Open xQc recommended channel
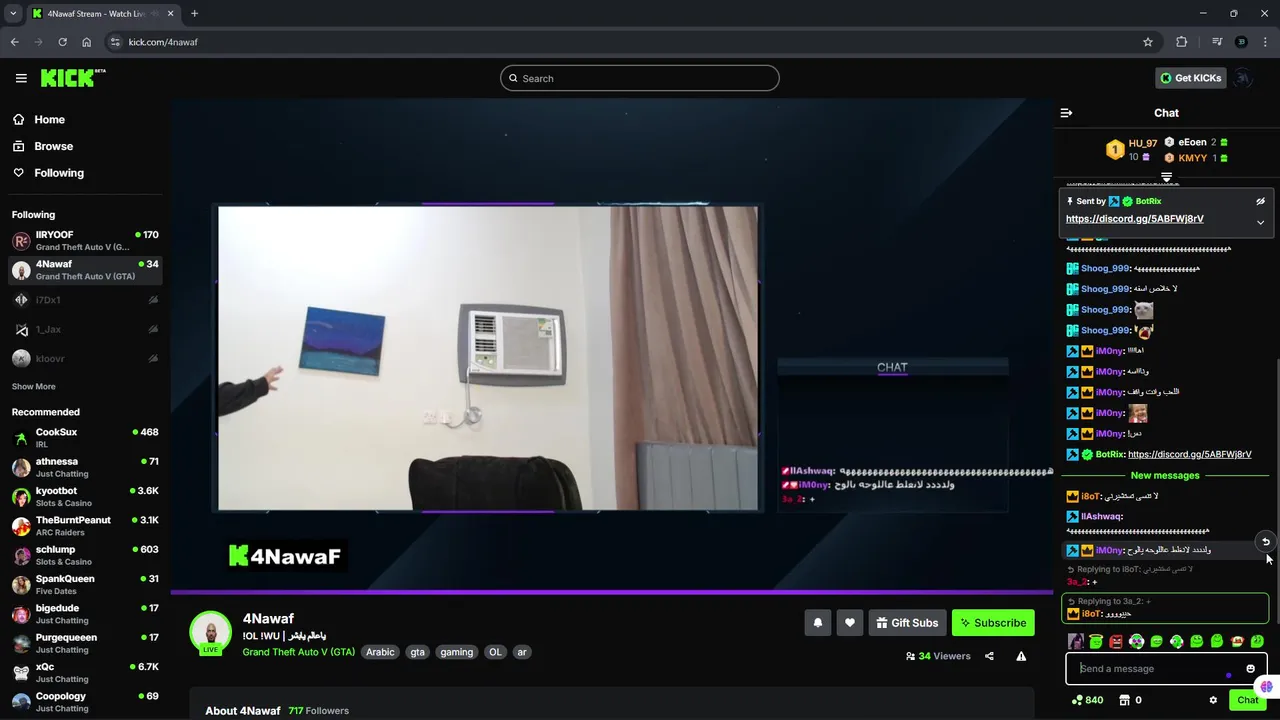The image size is (1280, 720). pyautogui.click(x=85, y=672)
